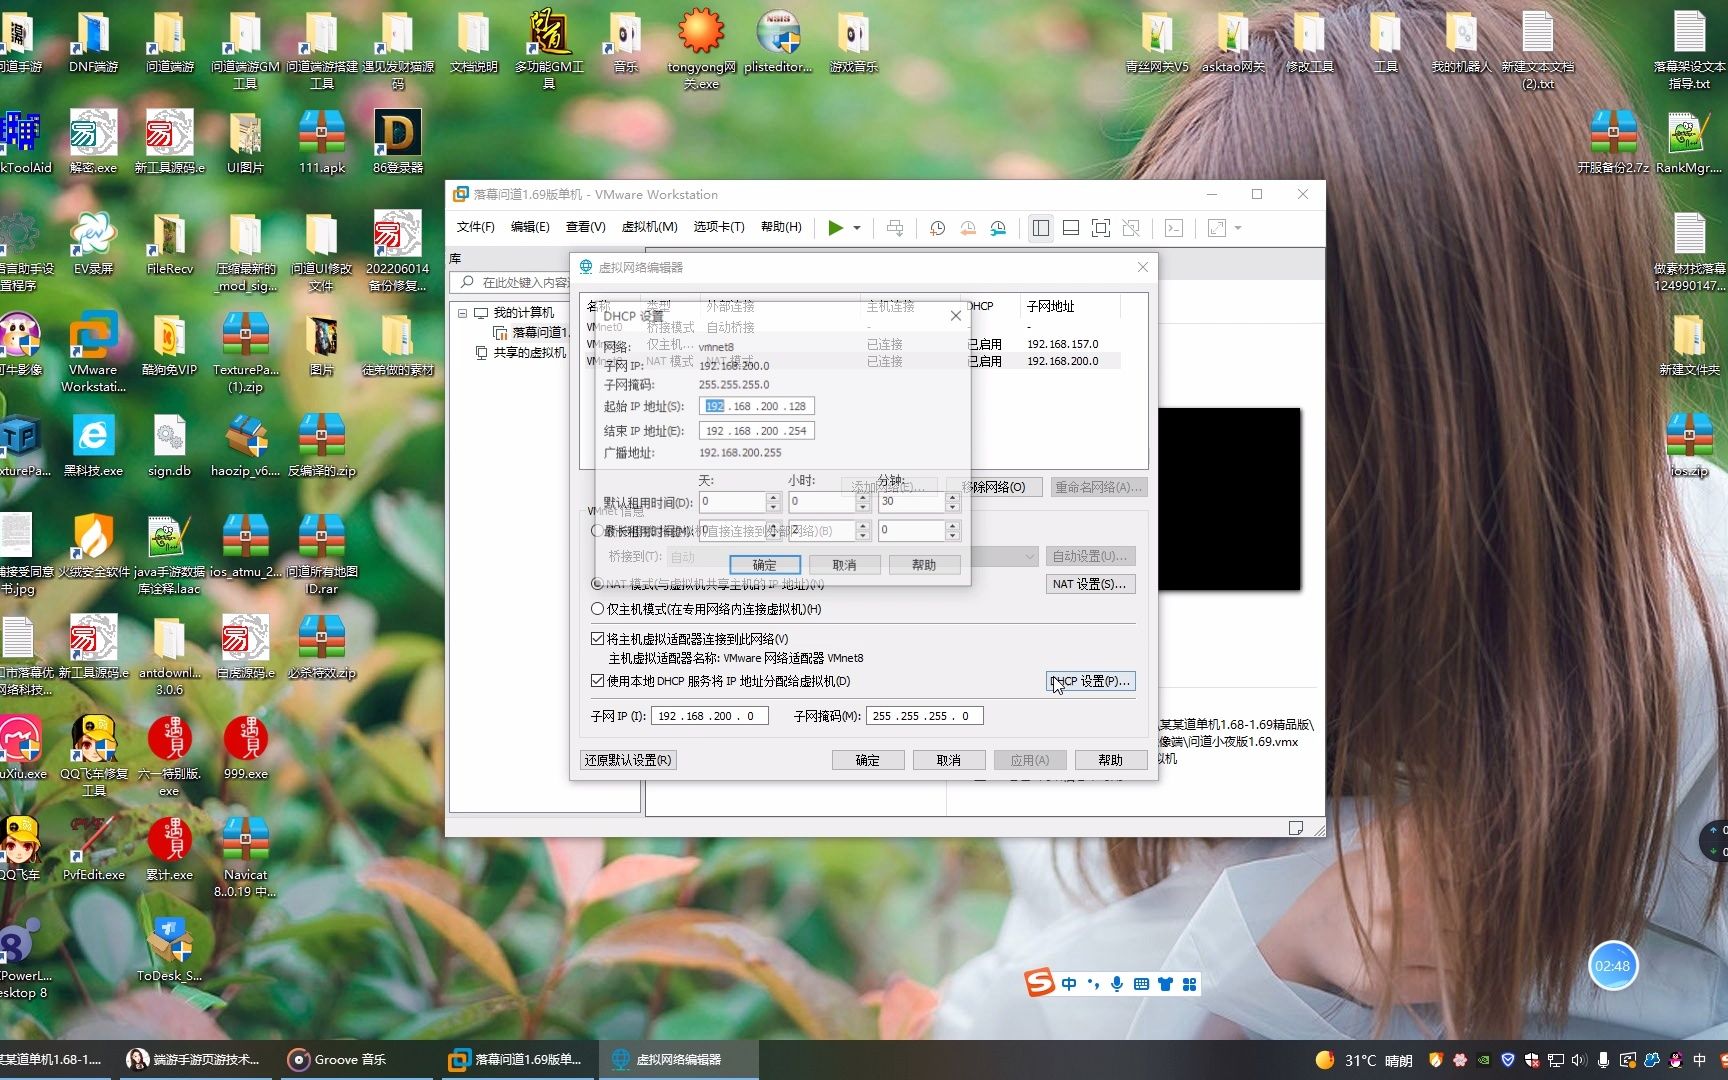Screen dimensions: 1728x1080
Task: Select the 火绒安全软件 desktop icon
Action: tap(93, 546)
